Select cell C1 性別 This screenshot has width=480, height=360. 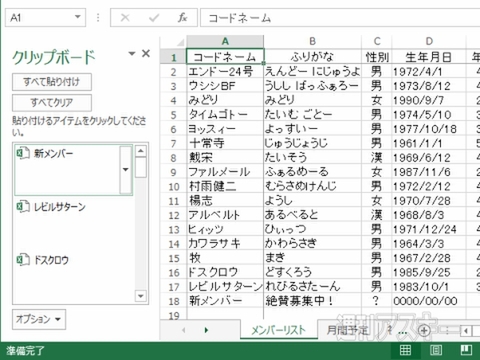pyautogui.click(x=377, y=57)
